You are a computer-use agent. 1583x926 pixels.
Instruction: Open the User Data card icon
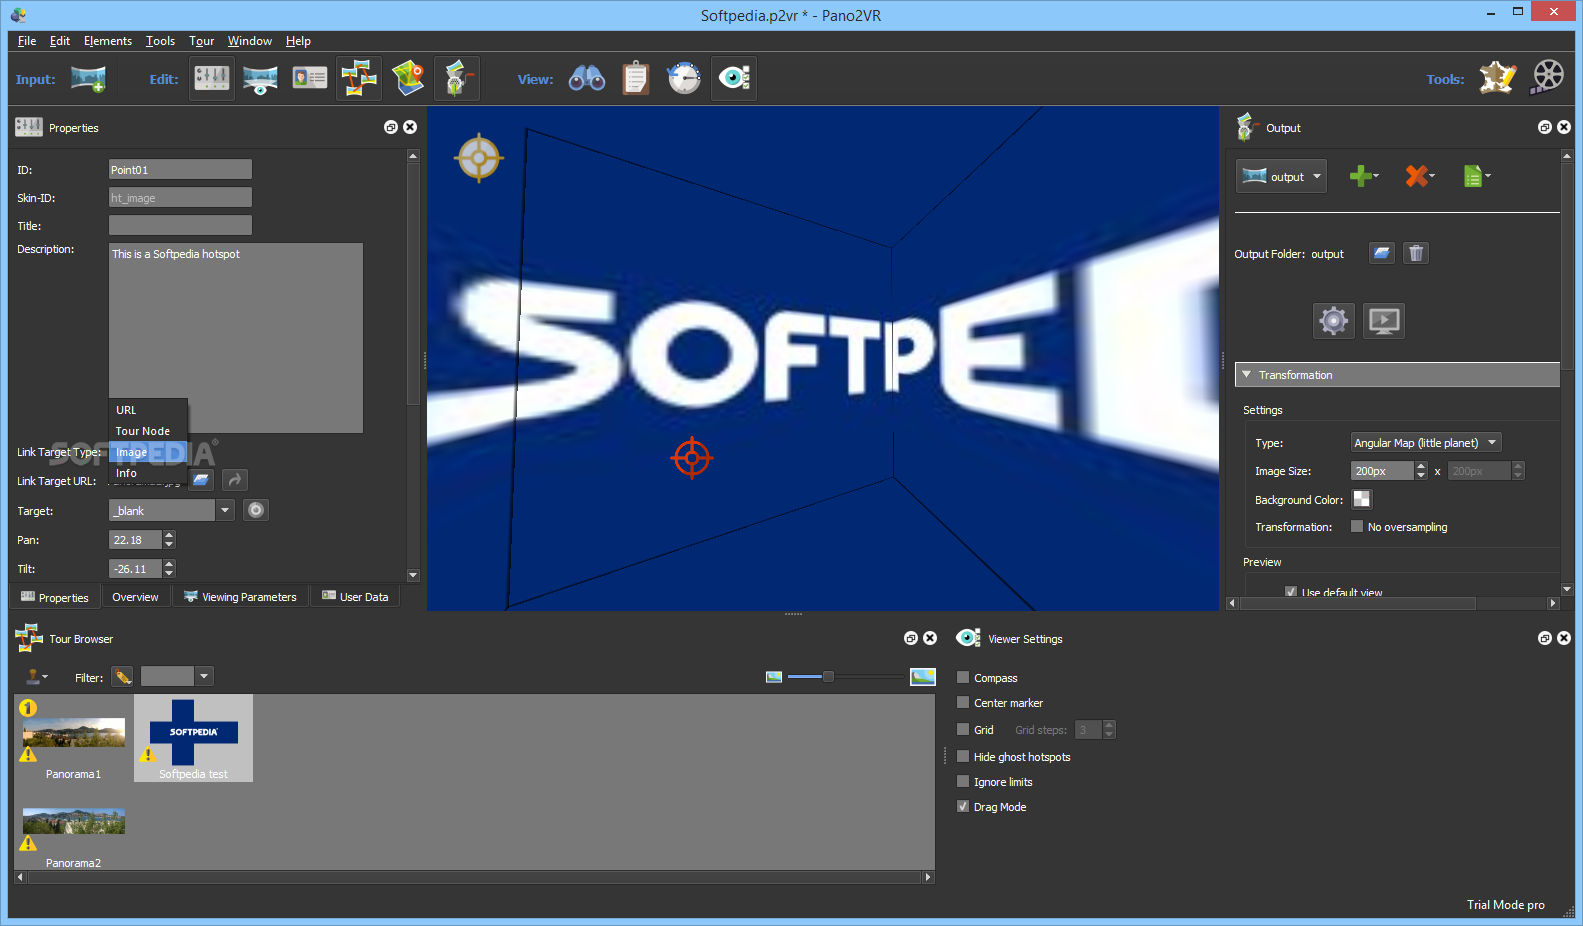click(x=310, y=78)
